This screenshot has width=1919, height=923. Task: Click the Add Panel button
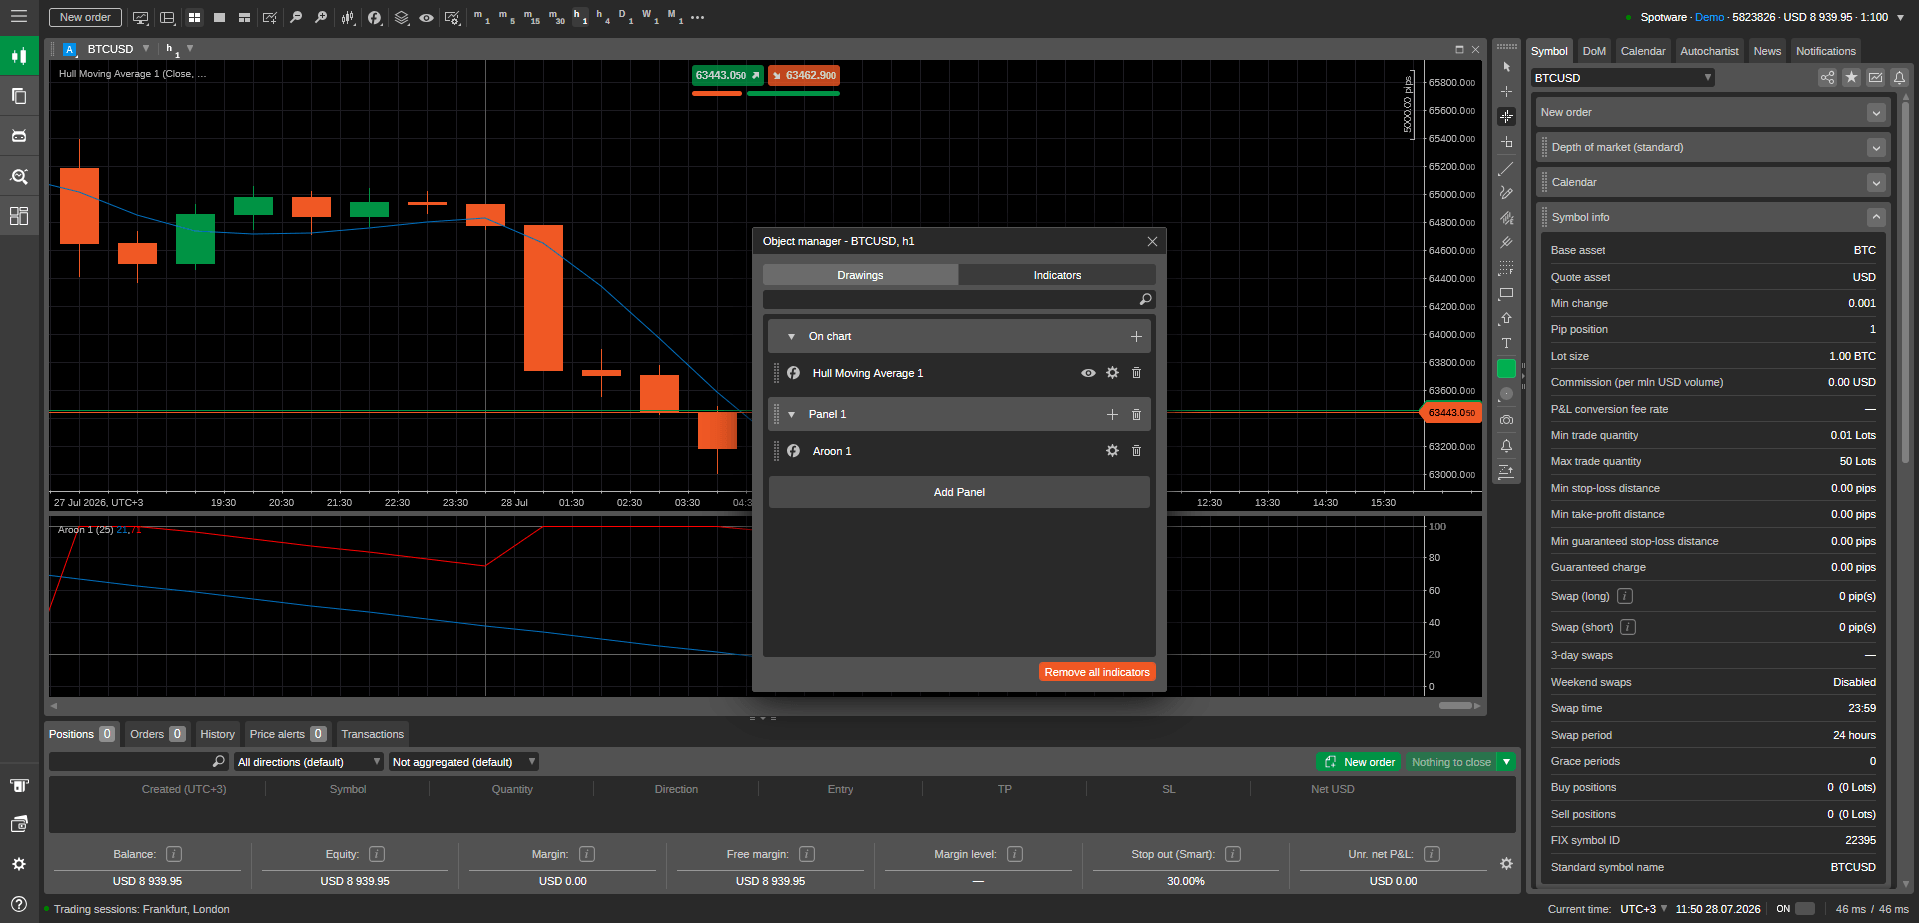(959, 492)
